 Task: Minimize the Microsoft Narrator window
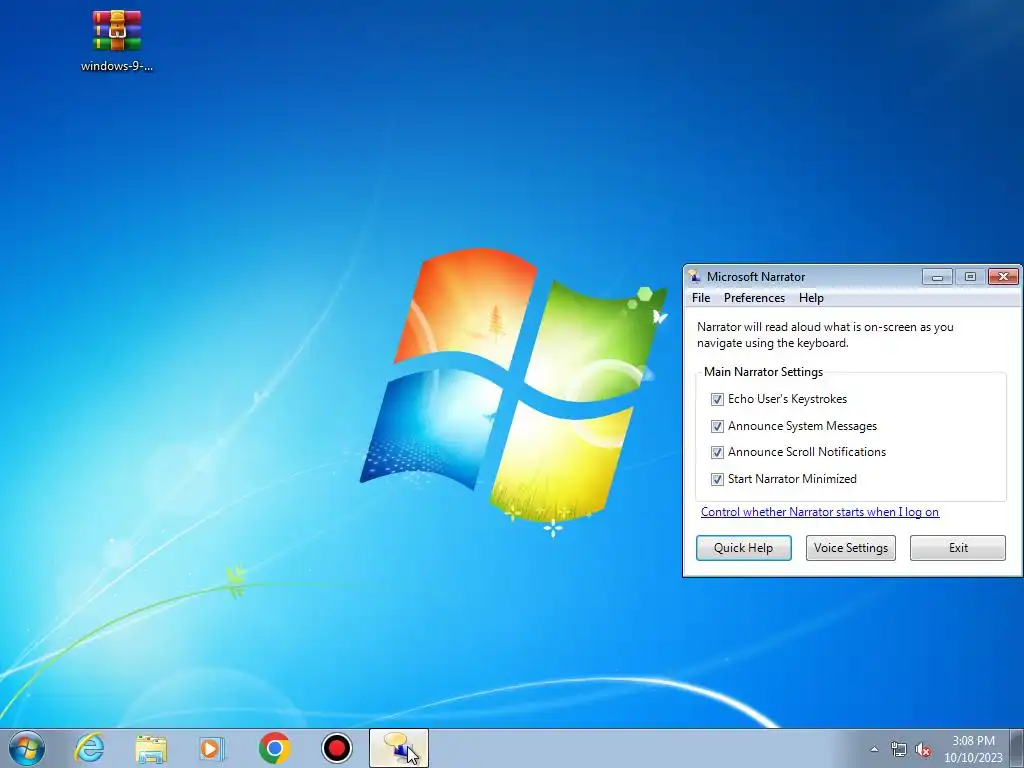(937, 277)
